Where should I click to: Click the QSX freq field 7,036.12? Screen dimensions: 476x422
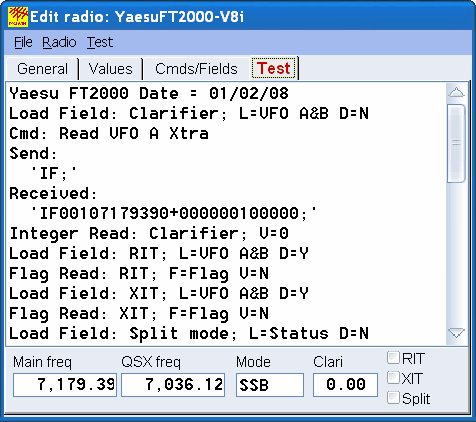[173, 385]
